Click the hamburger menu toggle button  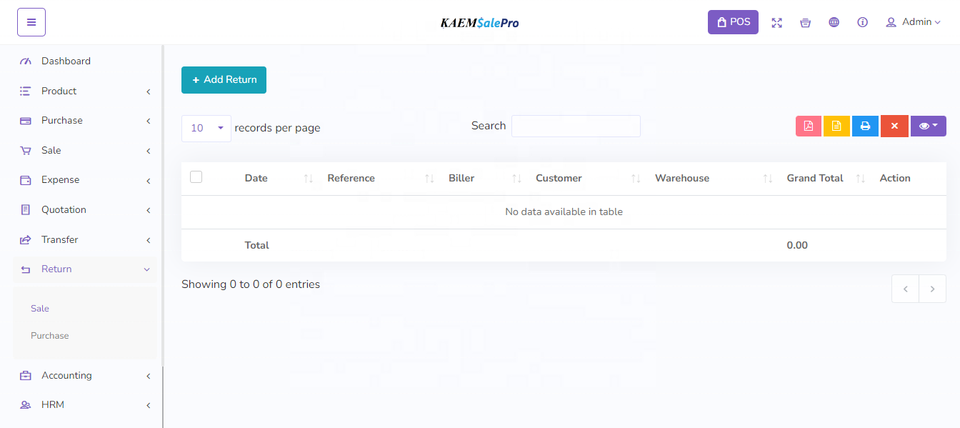tap(31, 22)
